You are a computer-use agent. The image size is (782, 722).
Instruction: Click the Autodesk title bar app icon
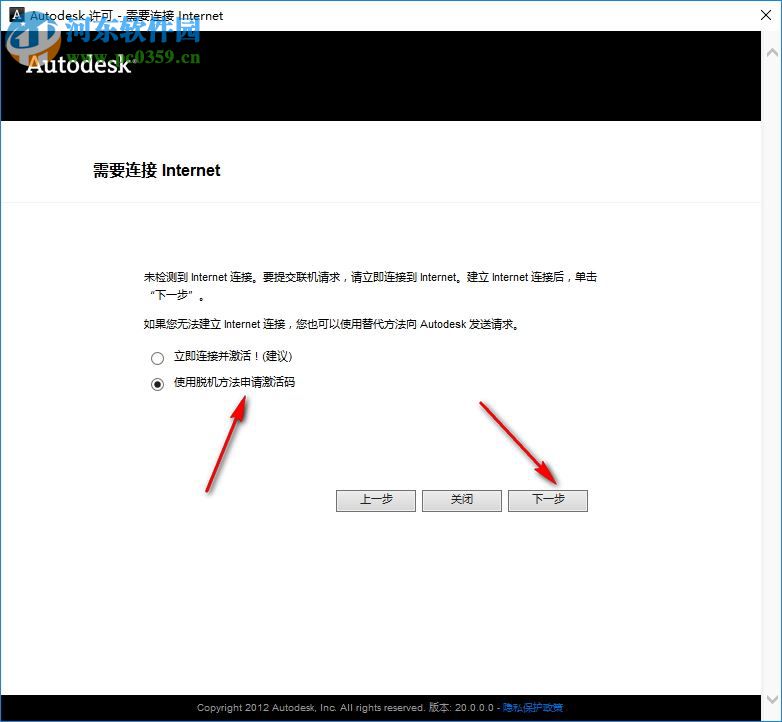[x=16, y=14]
